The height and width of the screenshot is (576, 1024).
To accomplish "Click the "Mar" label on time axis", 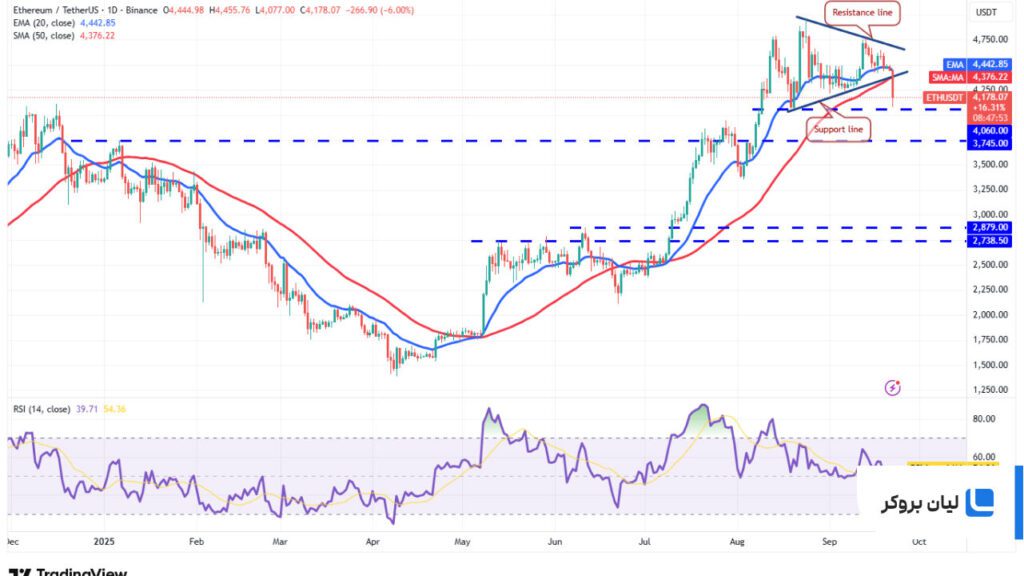I will pos(280,542).
